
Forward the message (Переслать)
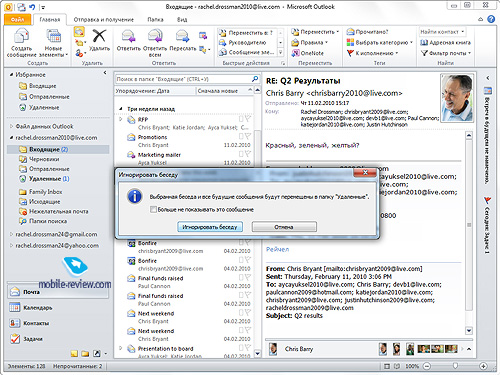pyautogui.click(x=183, y=40)
